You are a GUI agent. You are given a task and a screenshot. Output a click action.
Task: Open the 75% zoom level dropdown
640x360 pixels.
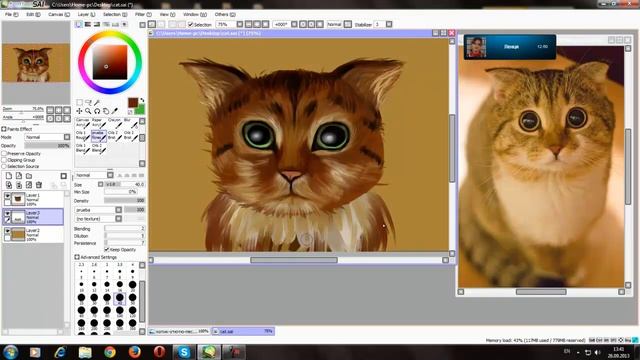tap(240, 24)
